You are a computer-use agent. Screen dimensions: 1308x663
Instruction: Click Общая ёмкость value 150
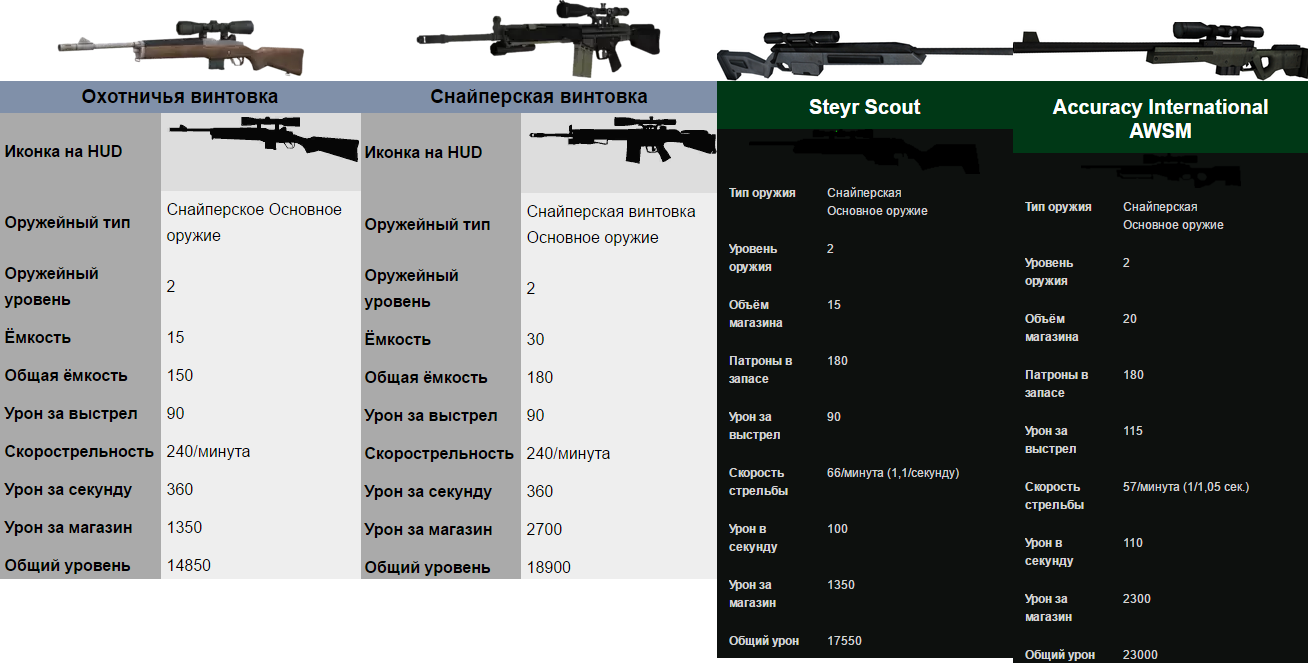click(x=180, y=375)
